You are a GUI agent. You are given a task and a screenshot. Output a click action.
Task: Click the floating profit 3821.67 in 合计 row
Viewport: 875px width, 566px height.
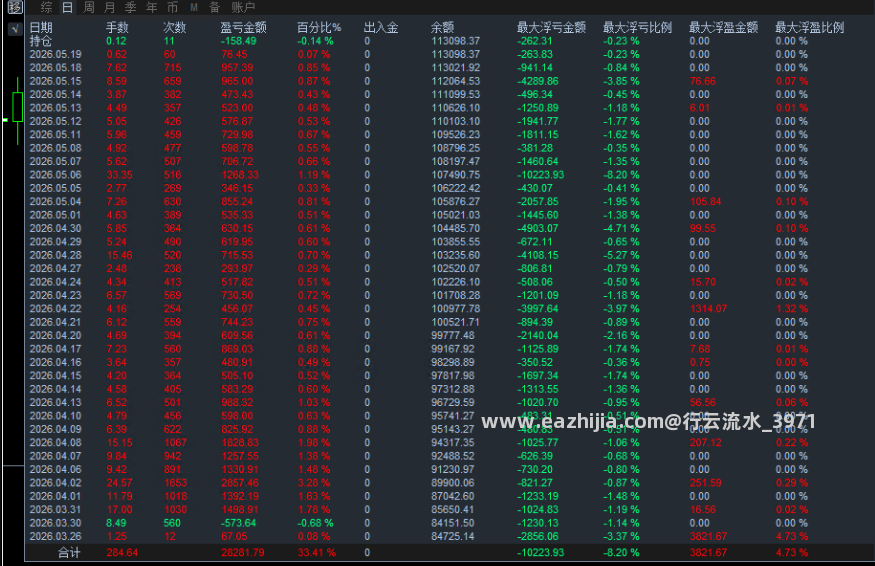pyautogui.click(x=708, y=553)
